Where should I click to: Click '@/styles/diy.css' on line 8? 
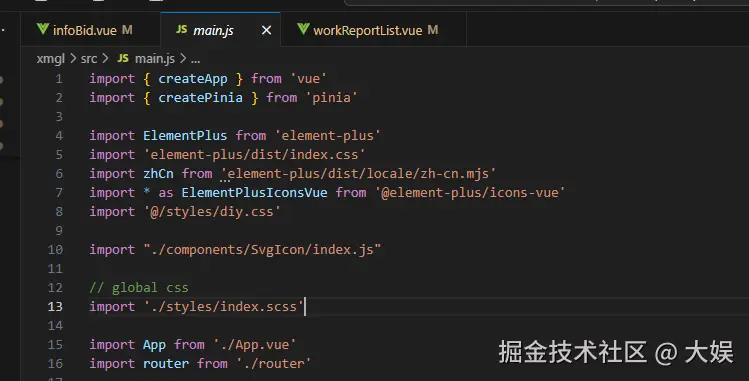point(212,212)
